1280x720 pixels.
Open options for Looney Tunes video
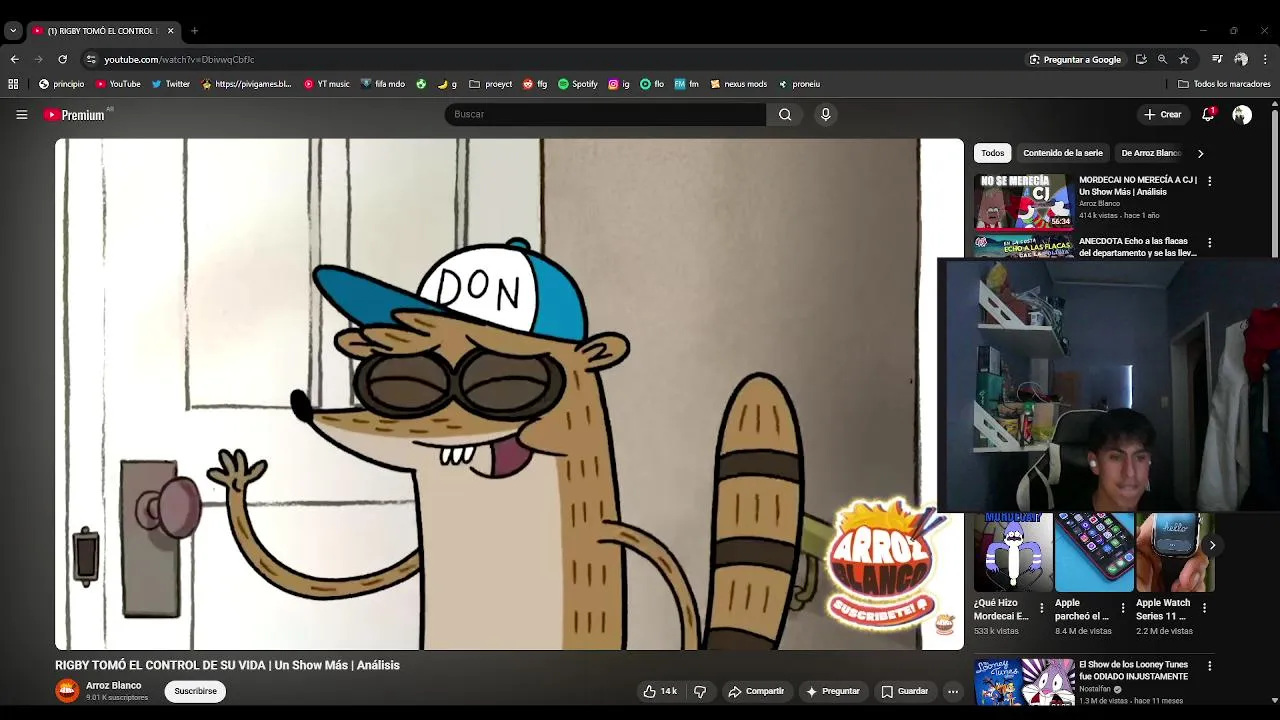pyautogui.click(x=1209, y=666)
